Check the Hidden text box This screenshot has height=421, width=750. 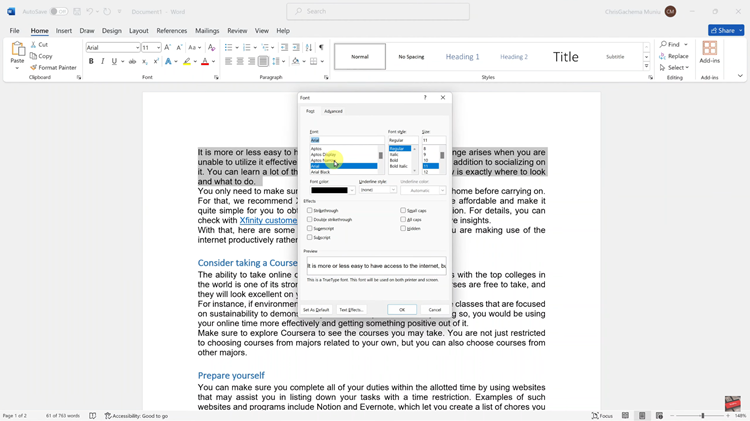(403, 229)
